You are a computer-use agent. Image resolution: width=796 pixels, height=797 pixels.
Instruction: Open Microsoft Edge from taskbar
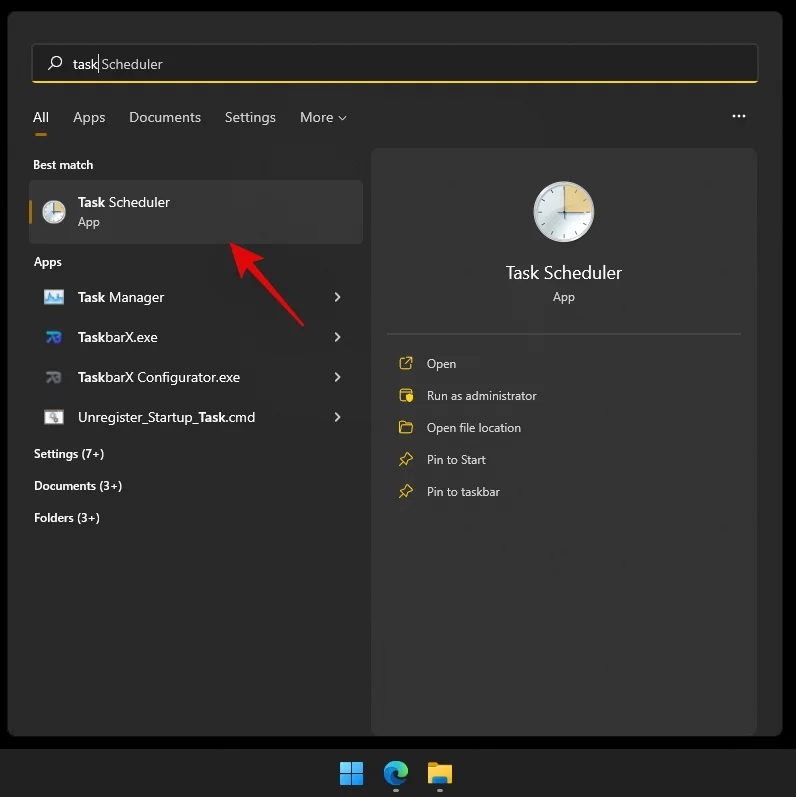(396, 773)
